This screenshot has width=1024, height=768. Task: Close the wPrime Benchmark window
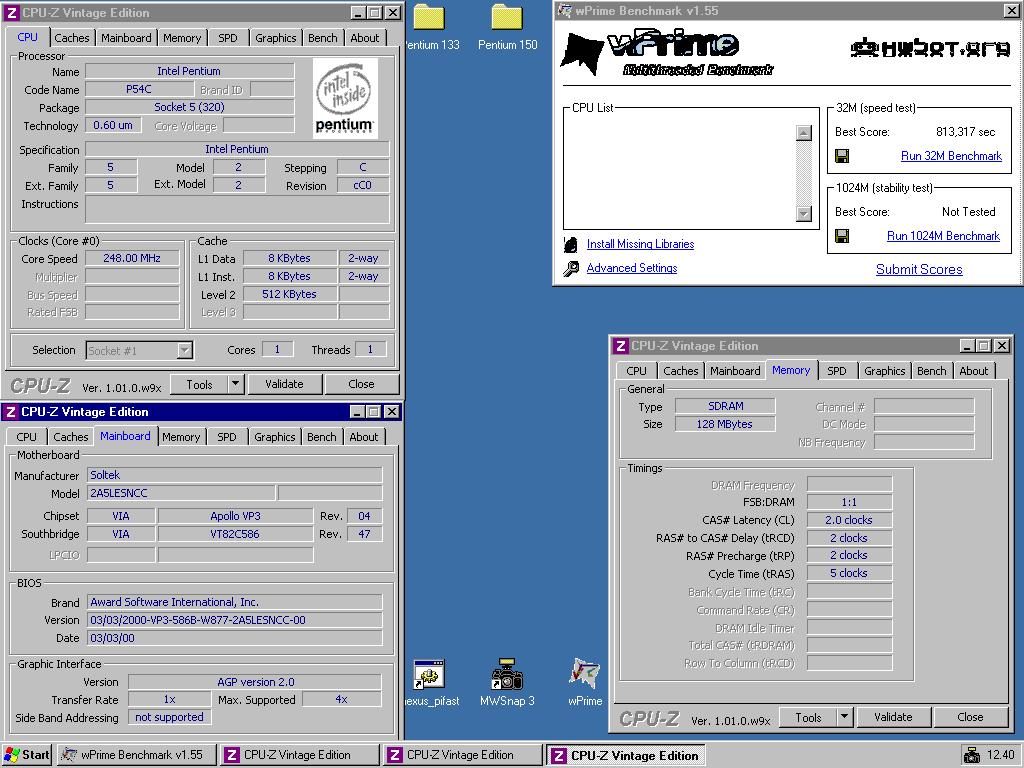1010,10
